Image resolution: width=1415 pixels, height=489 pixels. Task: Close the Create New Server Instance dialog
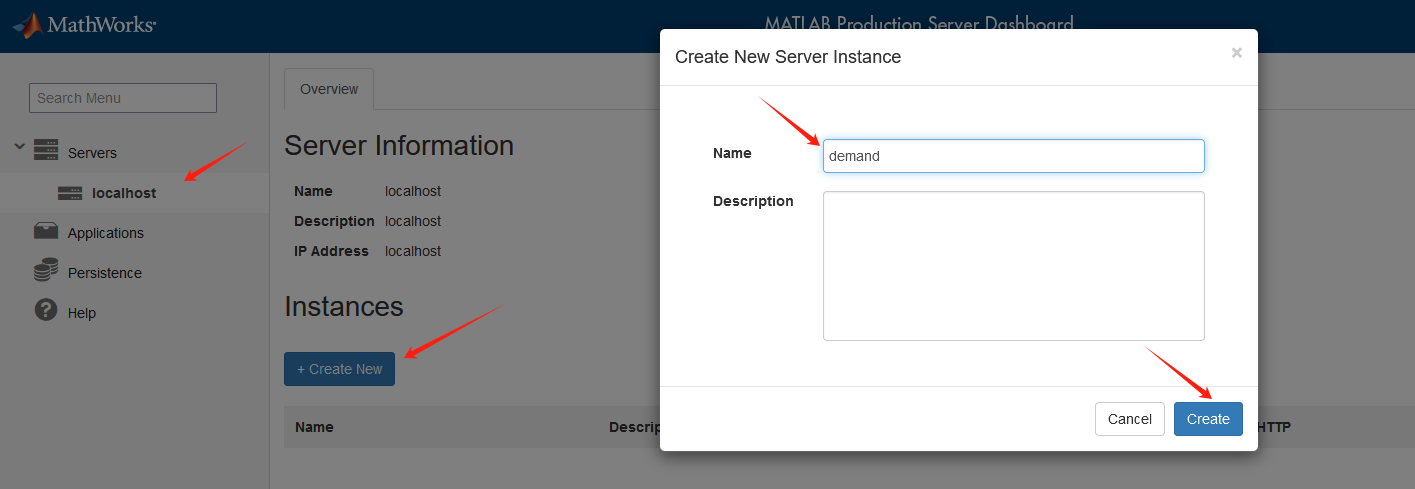click(x=1237, y=53)
